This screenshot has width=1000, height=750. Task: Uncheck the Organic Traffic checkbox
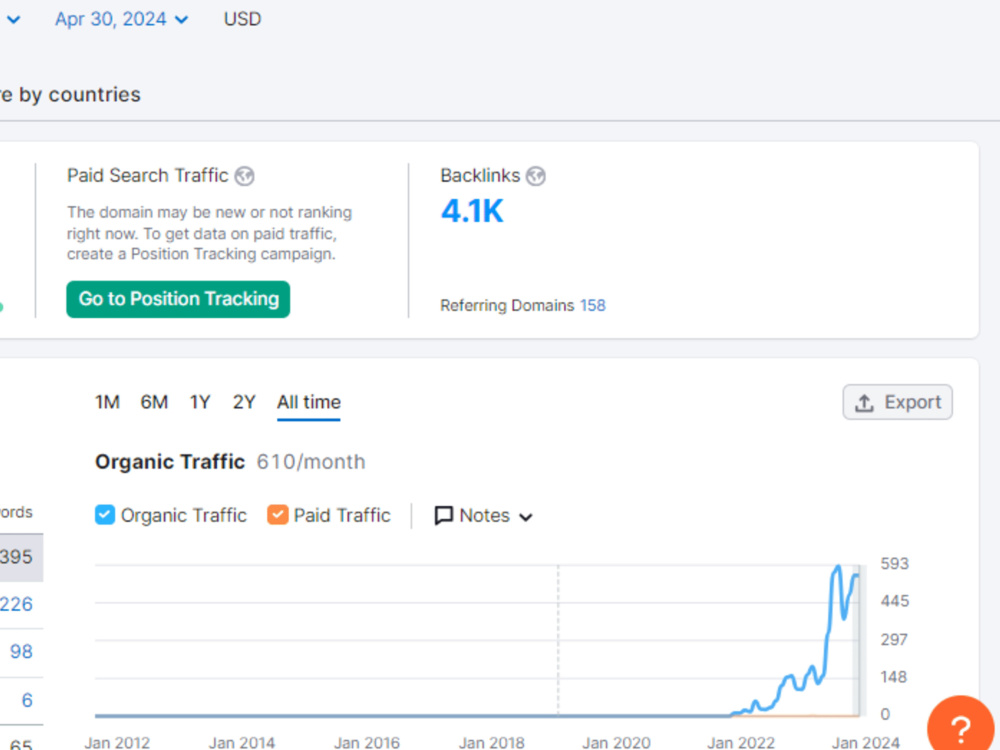click(x=105, y=515)
